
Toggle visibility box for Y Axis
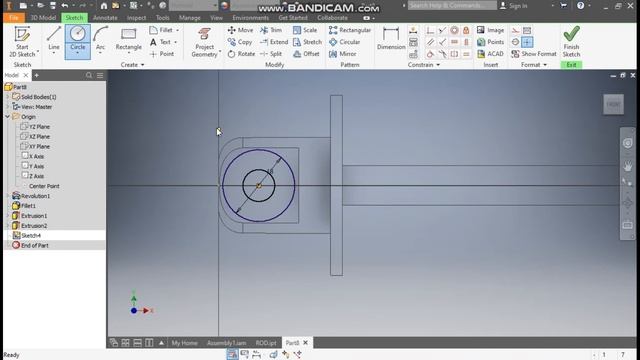click(25, 166)
